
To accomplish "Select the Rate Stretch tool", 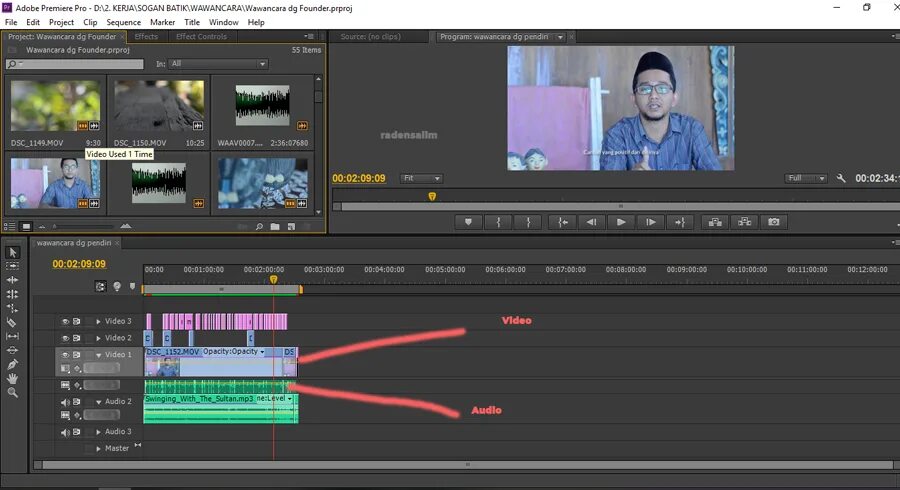I will (x=13, y=308).
